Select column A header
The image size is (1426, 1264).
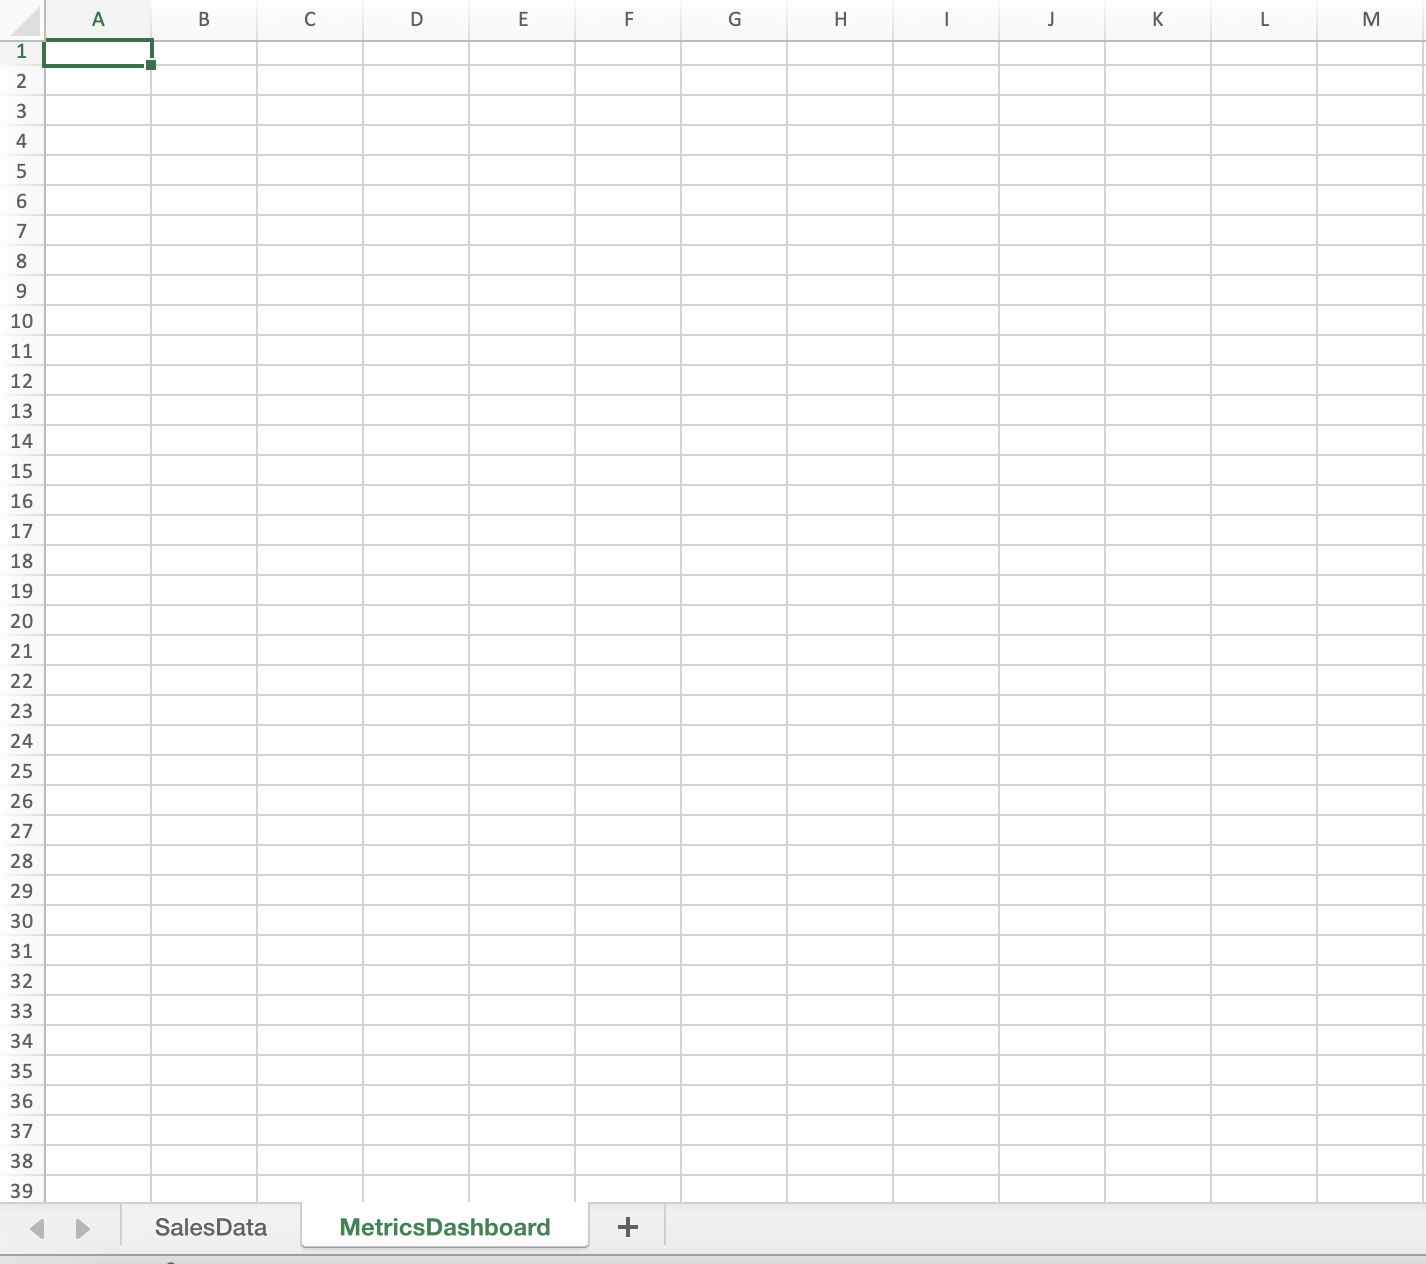click(97, 19)
